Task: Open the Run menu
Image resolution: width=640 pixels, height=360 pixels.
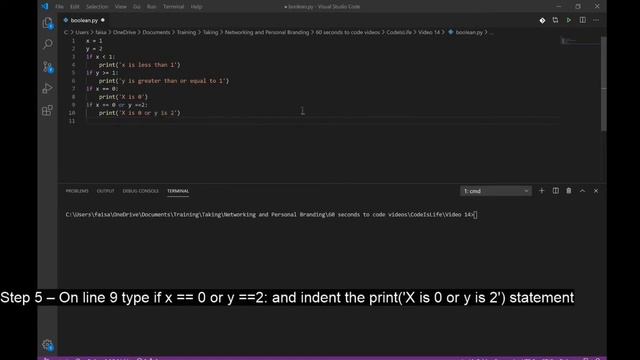Action: point(151,7)
